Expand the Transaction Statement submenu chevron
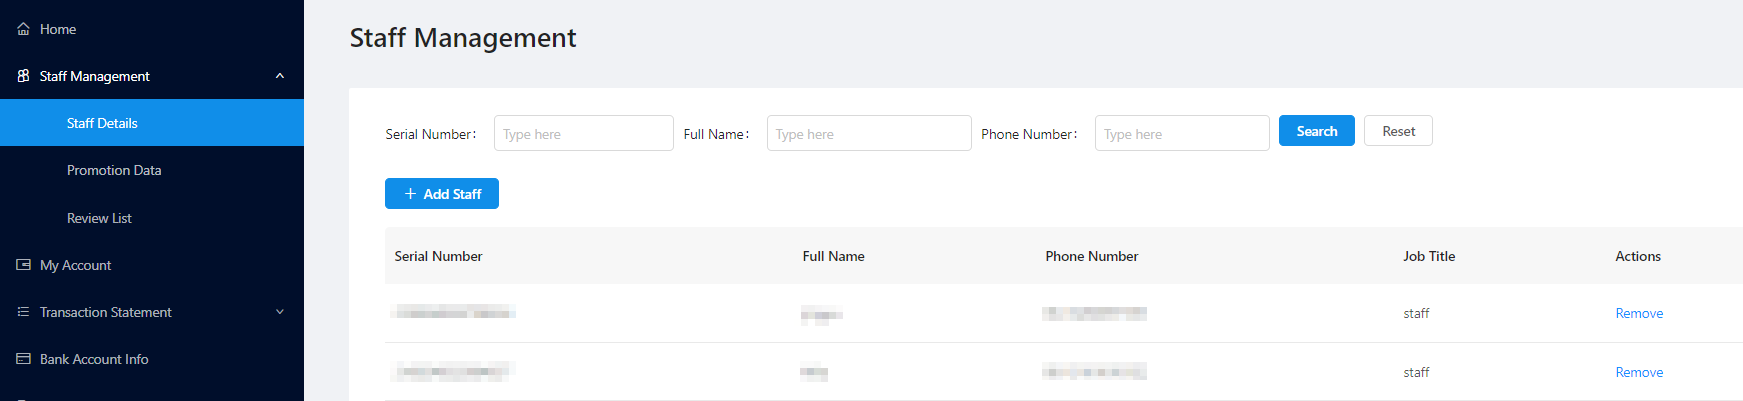 (x=280, y=312)
